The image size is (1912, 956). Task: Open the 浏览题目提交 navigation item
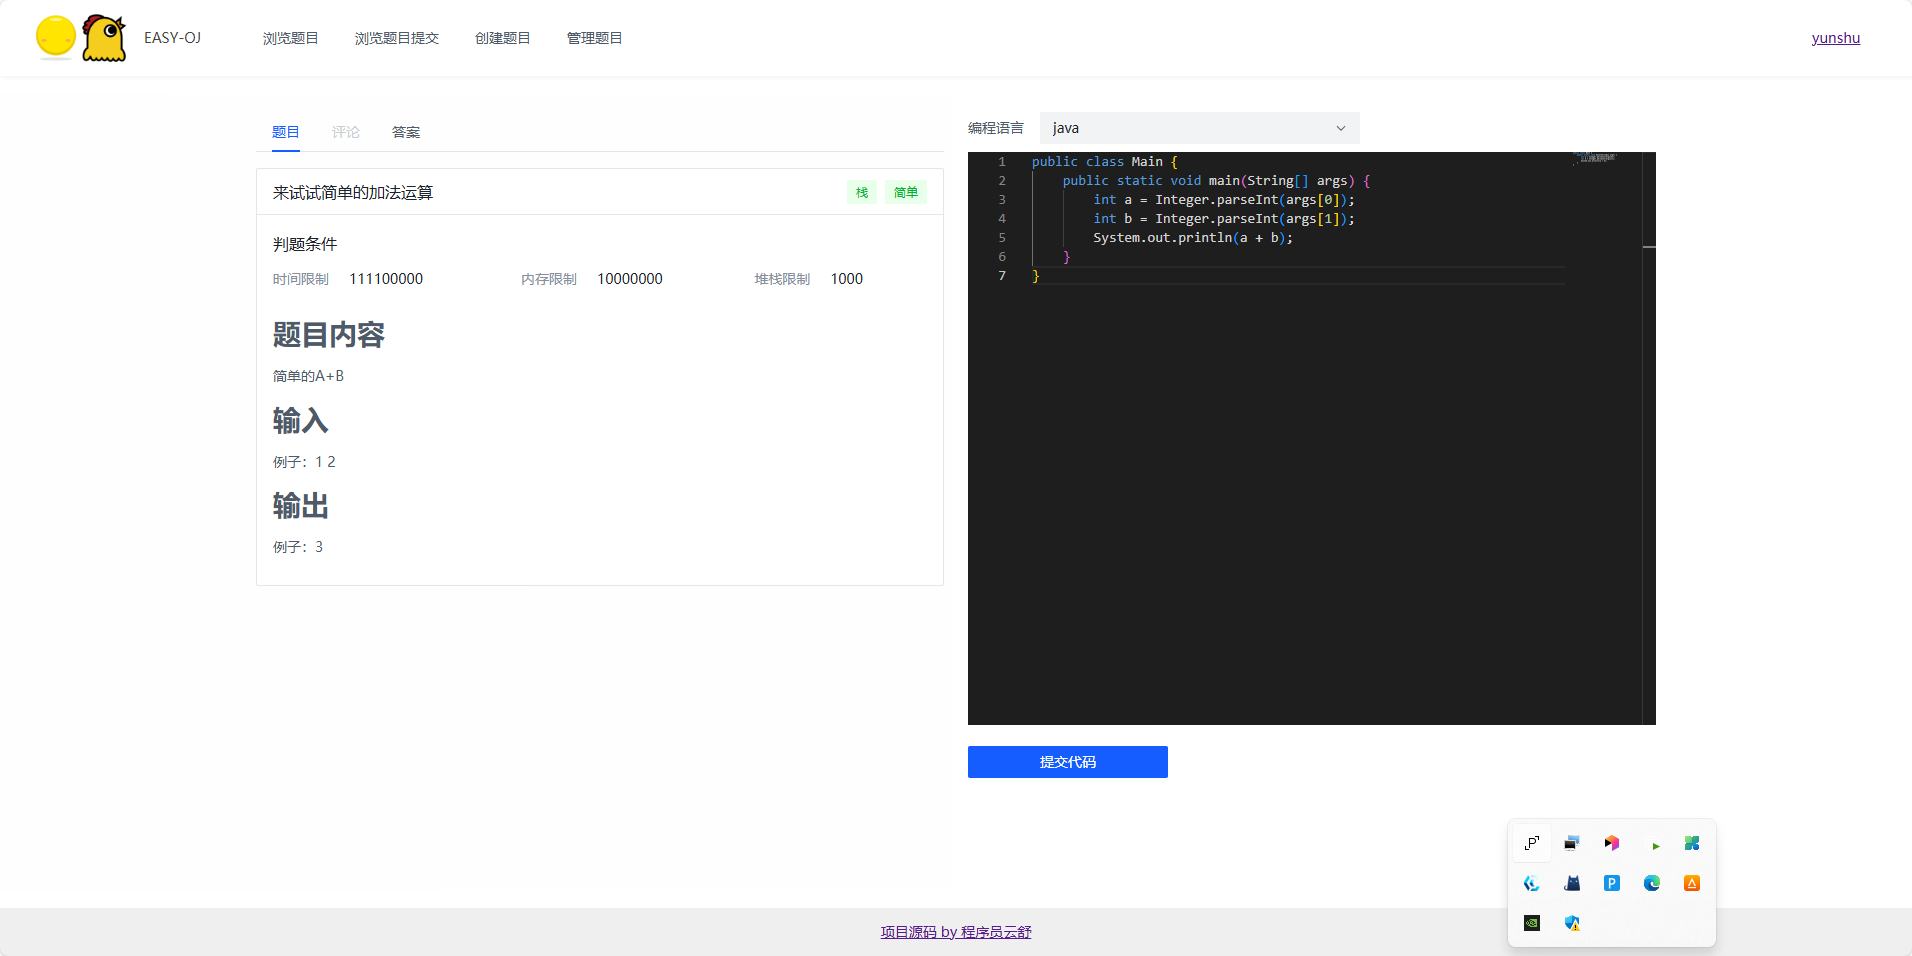397,38
